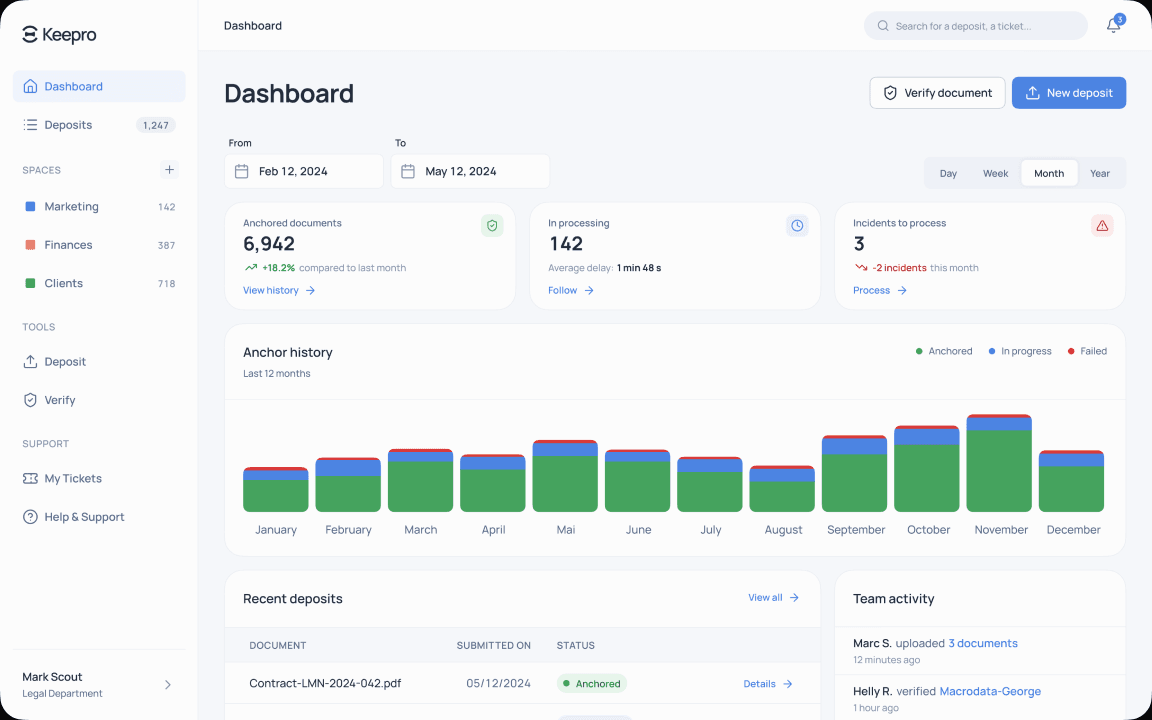Click the Help & Support question icon
The image size is (1152, 720).
tap(30, 516)
